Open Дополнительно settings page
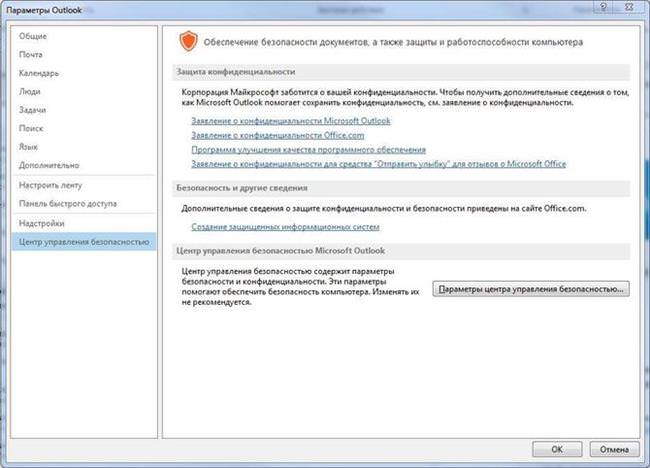650x468 pixels. coord(84,165)
